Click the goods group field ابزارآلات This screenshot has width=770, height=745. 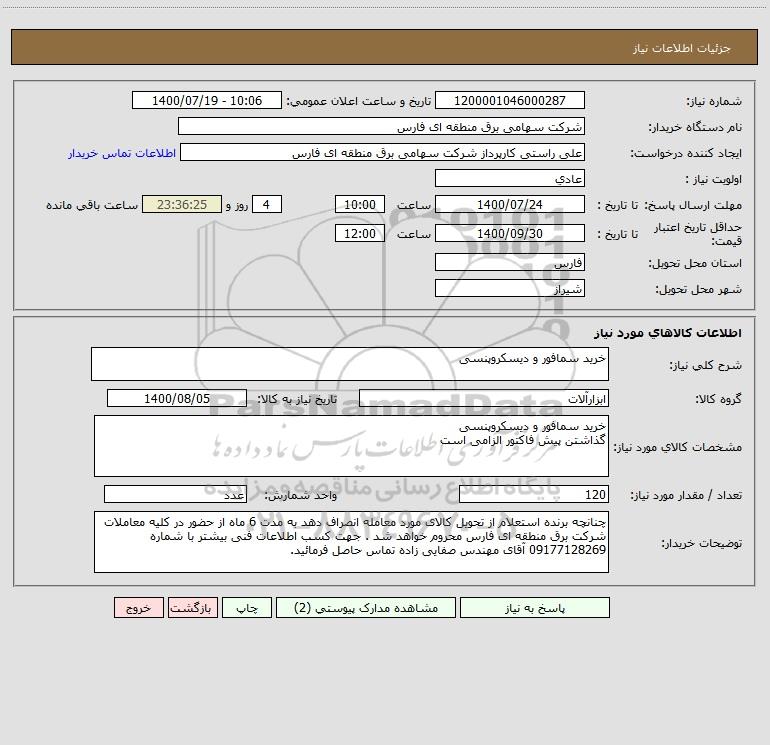484,398
